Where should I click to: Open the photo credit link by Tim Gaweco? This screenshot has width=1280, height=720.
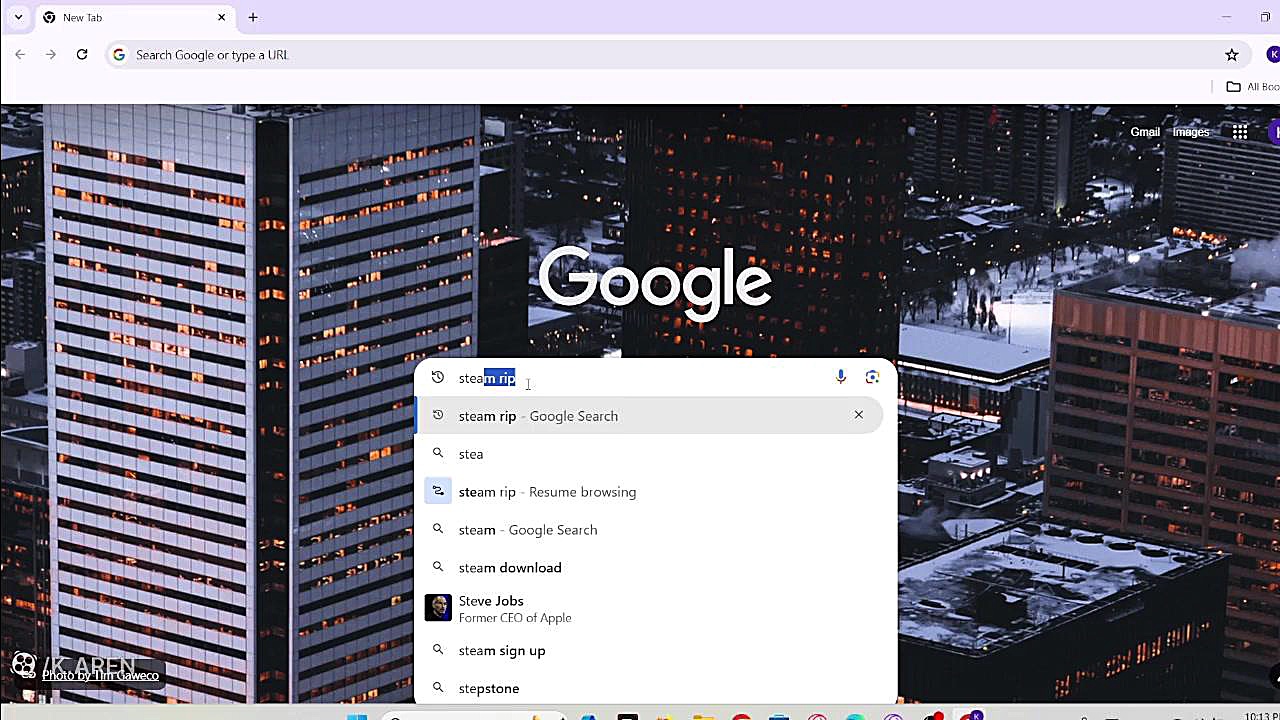point(100,675)
